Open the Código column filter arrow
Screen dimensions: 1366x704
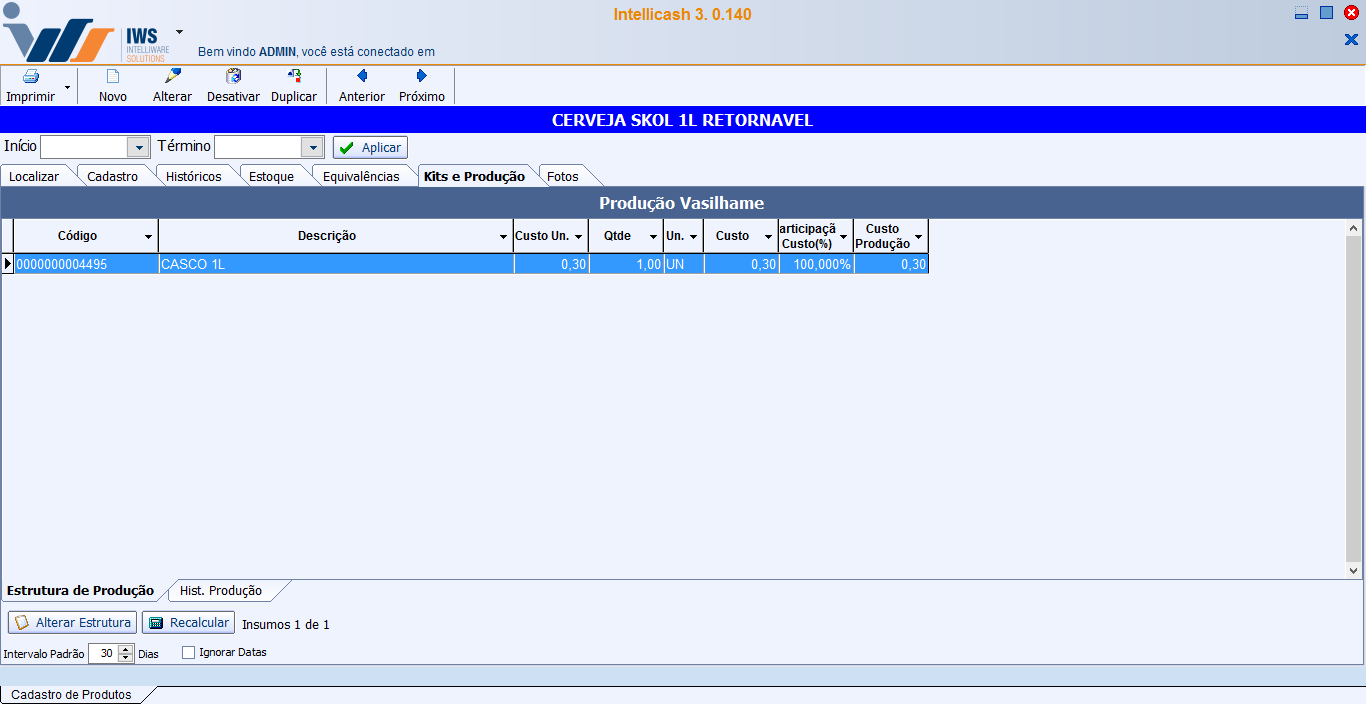[x=149, y=237]
